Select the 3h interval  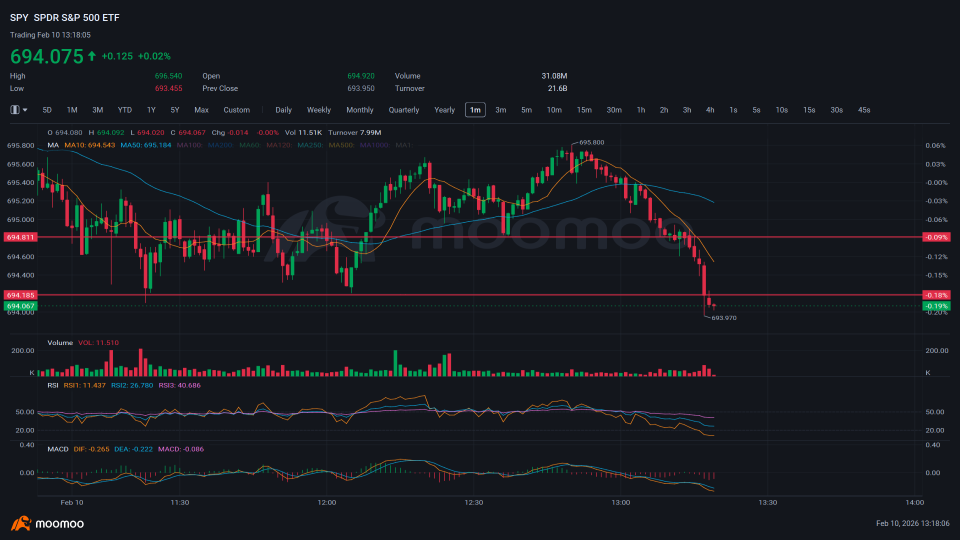(x=687, y=110)
